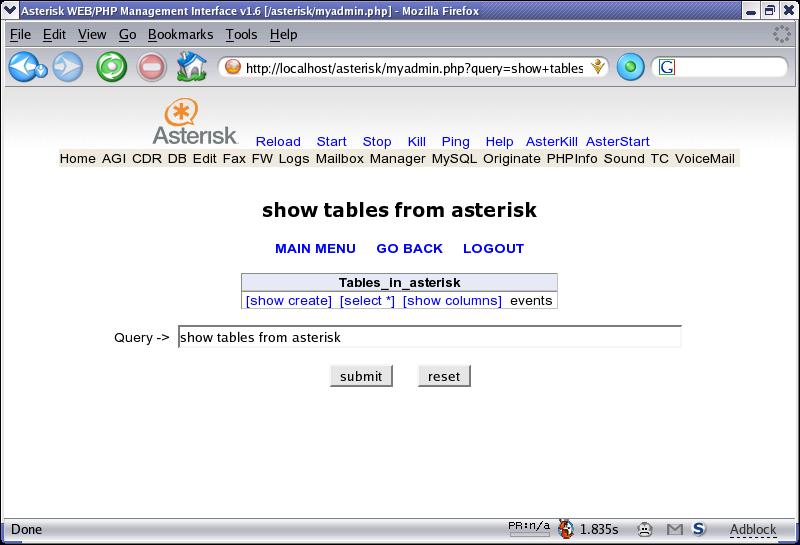Click the submit button
The height and width of the screenshot is (545, 800).
click(361, 376)
